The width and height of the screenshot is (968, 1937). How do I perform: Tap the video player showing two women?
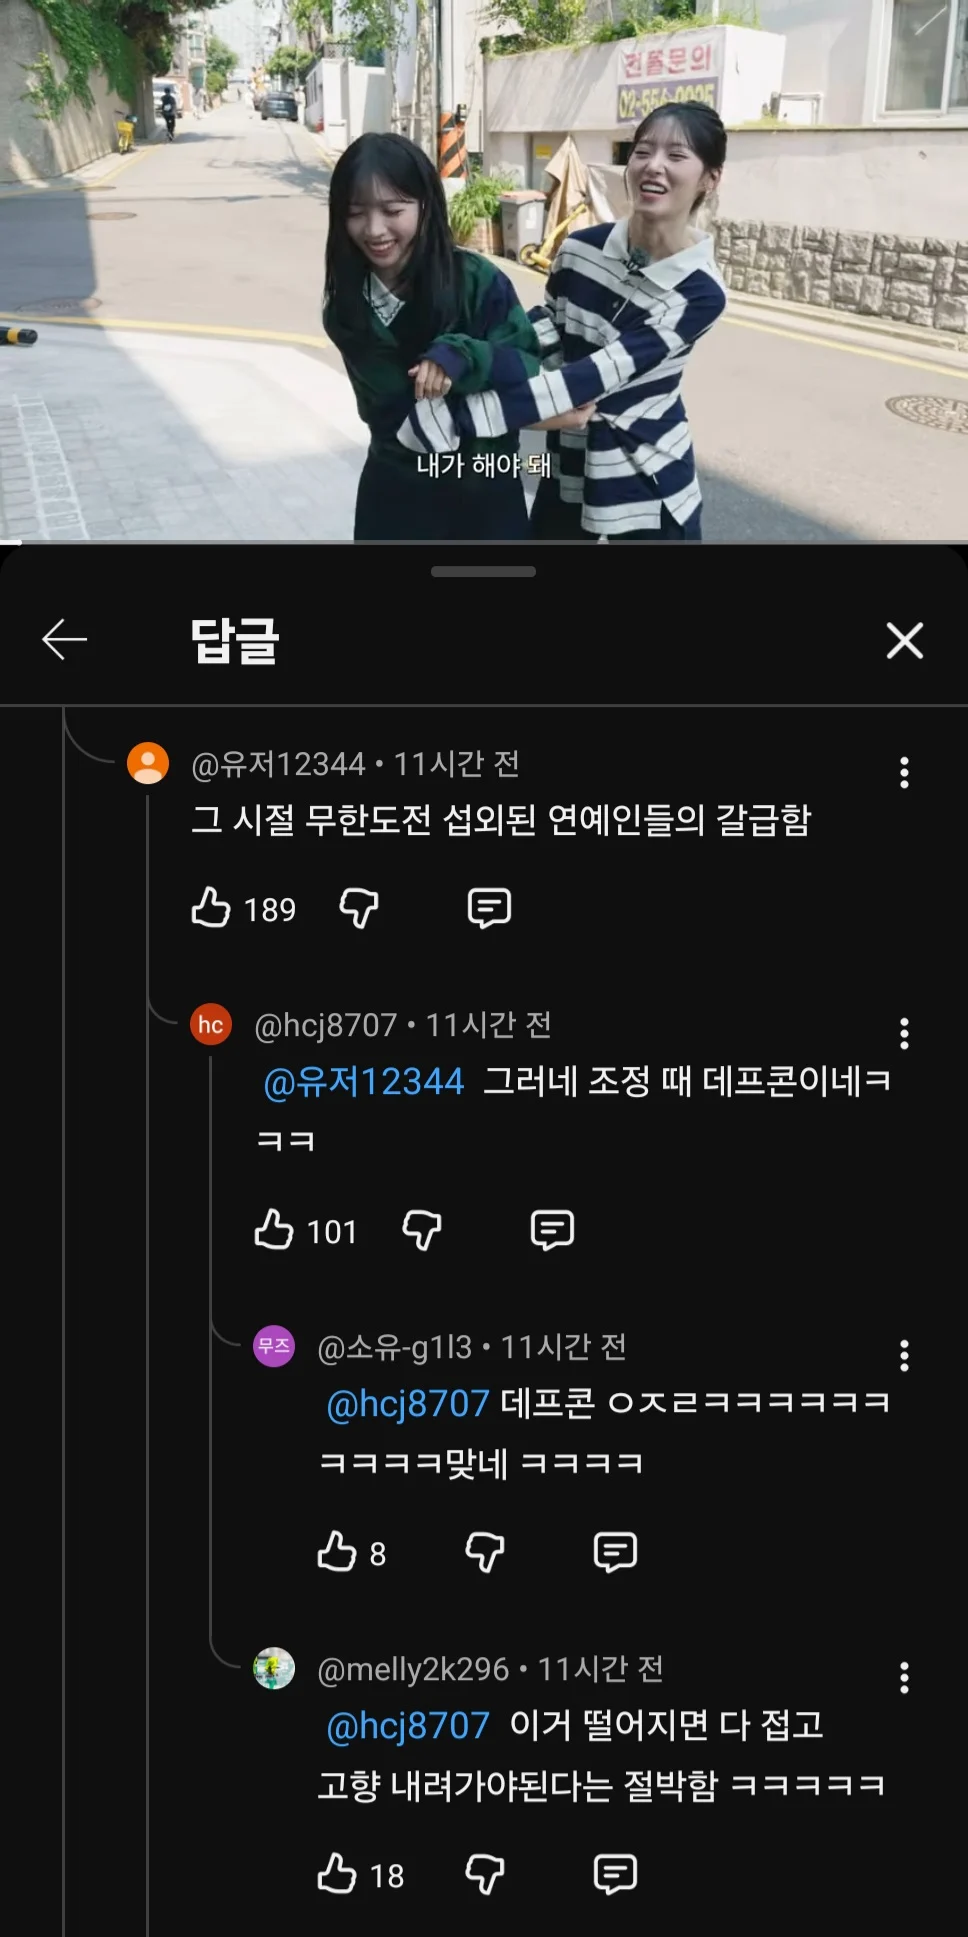coord(484,270)
